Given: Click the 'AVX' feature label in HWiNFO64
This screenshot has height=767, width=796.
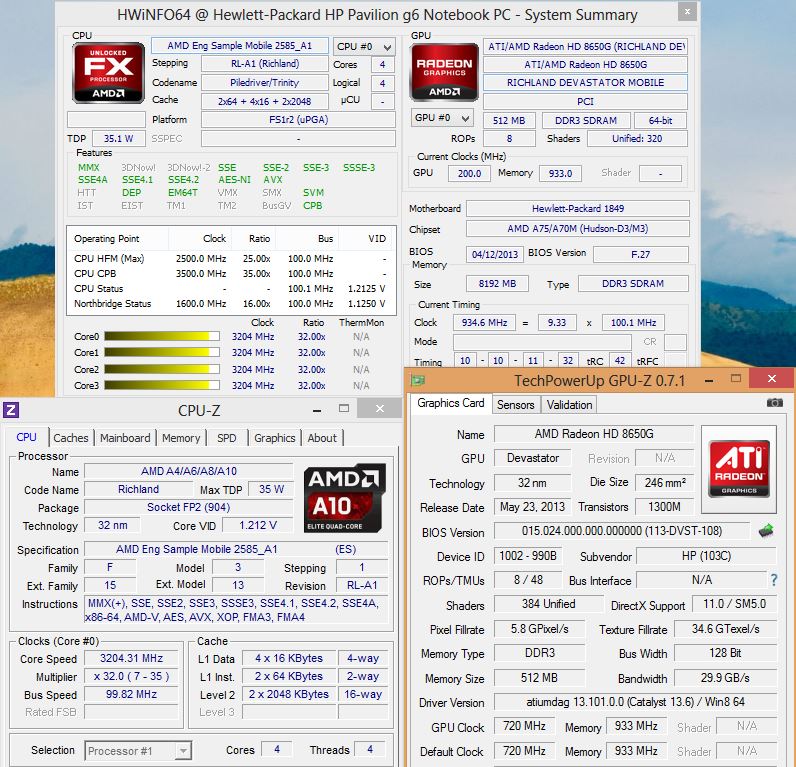Looking at the screenshot, I should 273,180.
